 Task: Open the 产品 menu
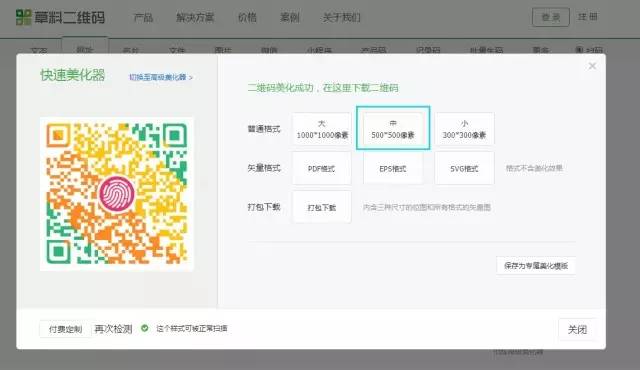[x=143, y=18]
